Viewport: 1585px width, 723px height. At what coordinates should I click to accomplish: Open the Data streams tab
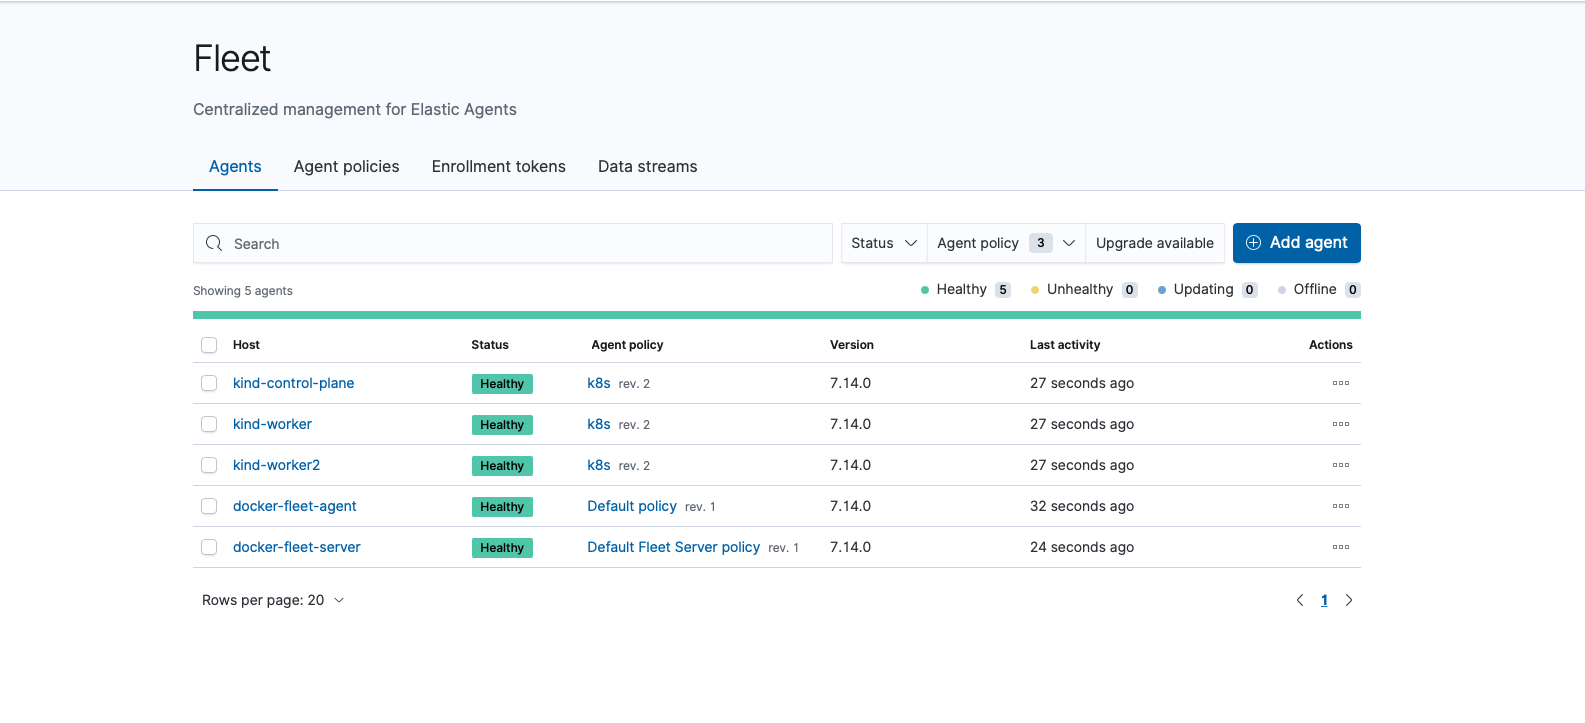(648, 166)
